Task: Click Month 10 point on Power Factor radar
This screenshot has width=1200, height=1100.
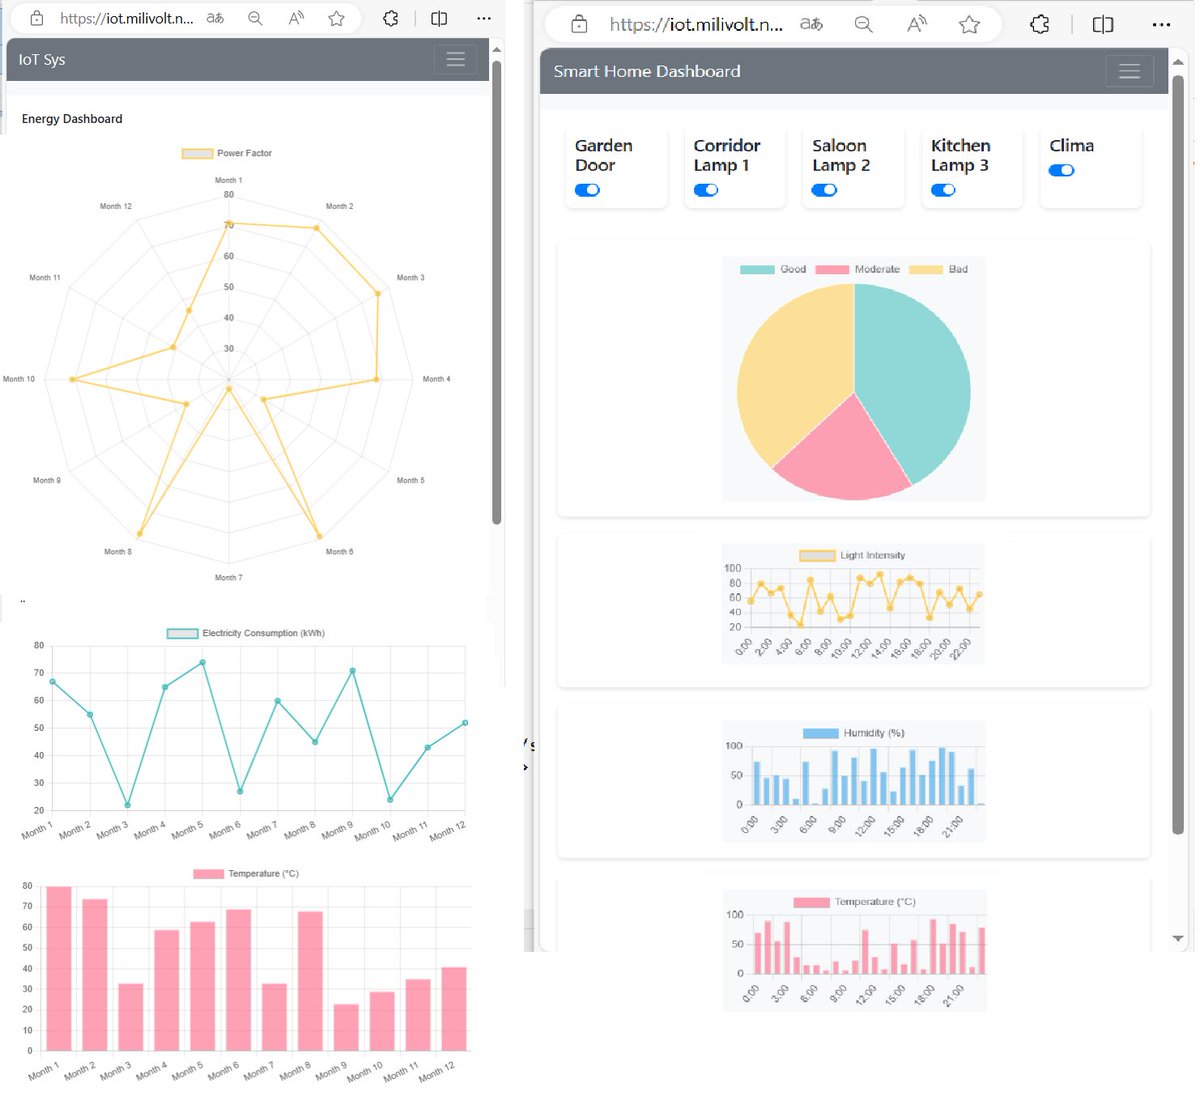Action: coord(72,379)
